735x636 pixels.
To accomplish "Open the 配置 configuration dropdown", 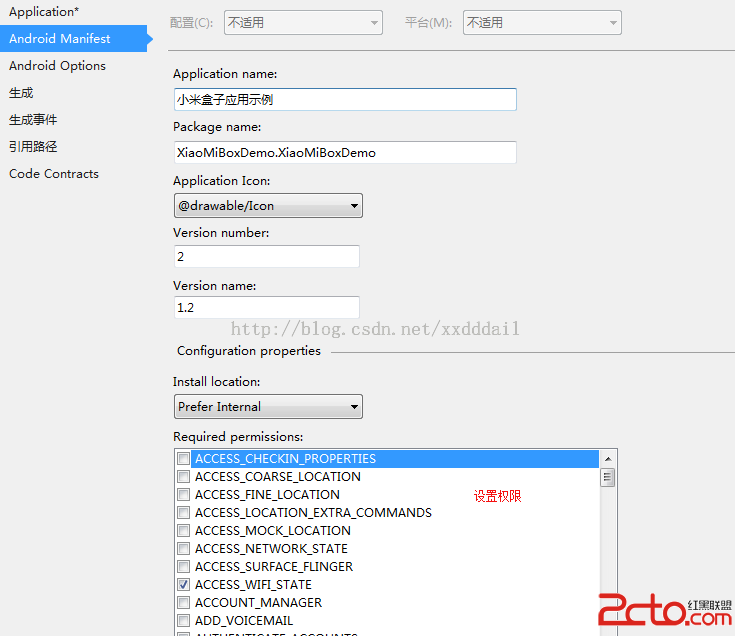I will tap(303, 22).
